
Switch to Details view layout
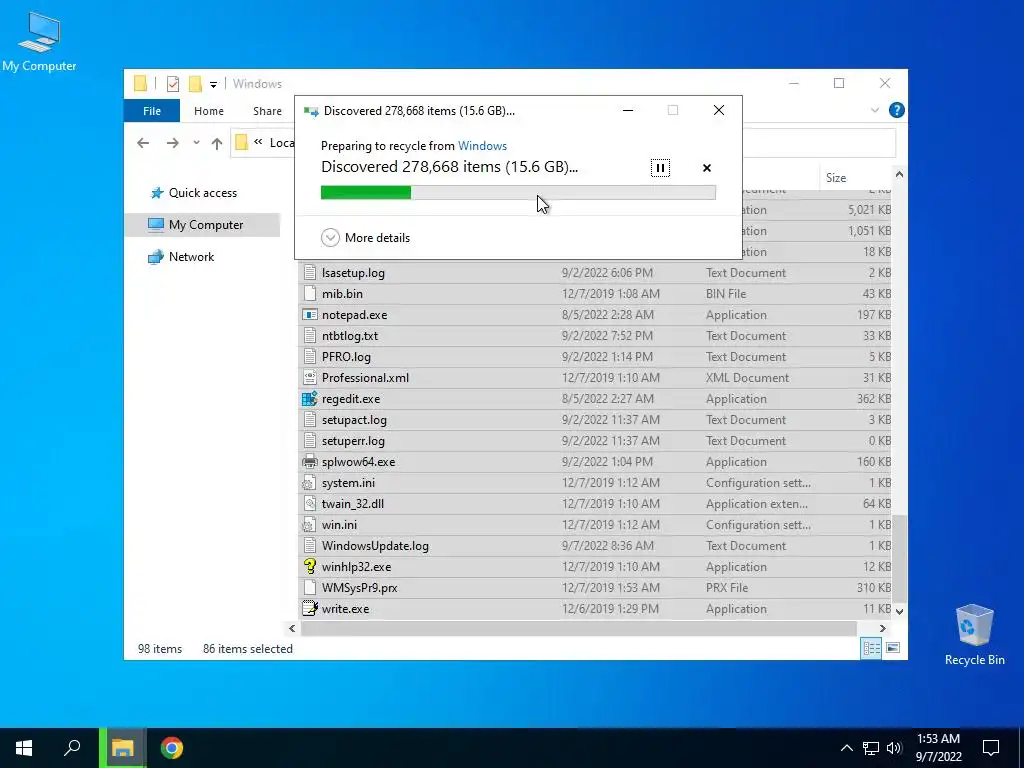coord(871,648)
